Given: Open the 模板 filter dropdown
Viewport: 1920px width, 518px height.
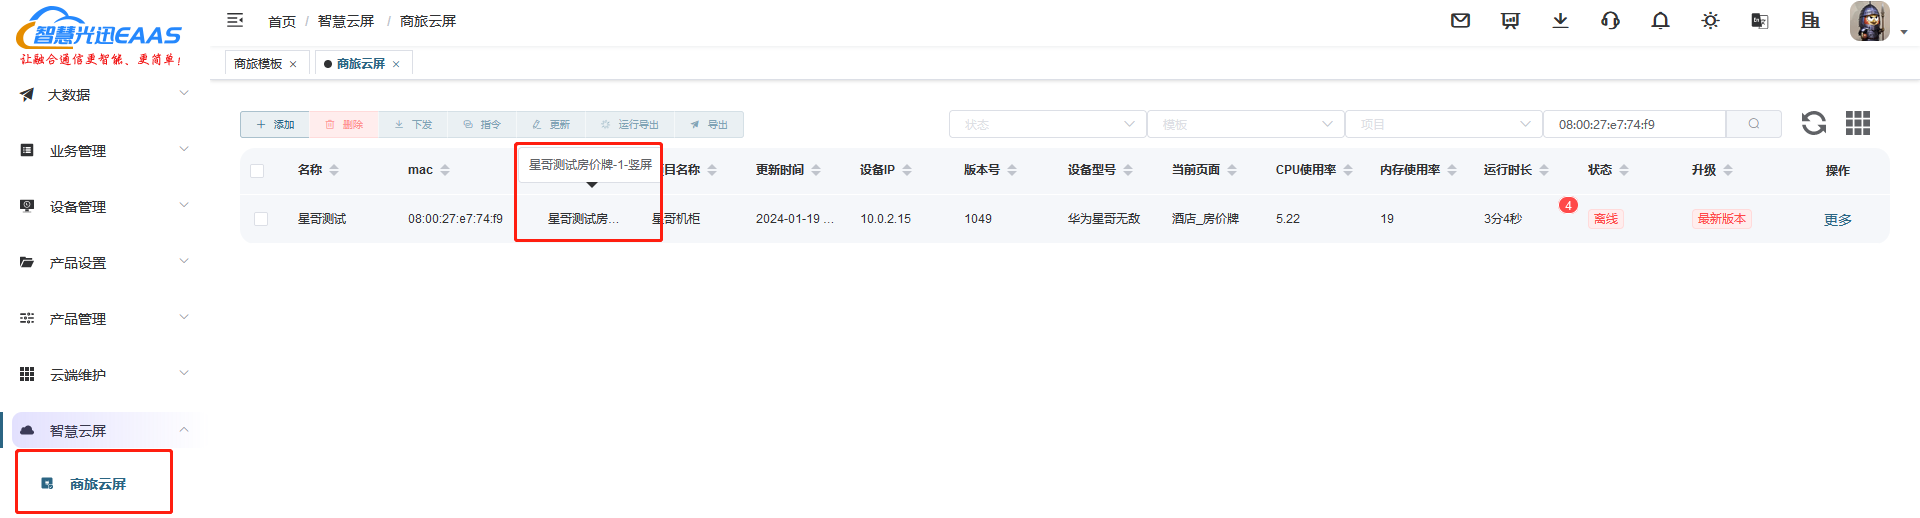Looking at the screenshot, I should click(1244, 124).
